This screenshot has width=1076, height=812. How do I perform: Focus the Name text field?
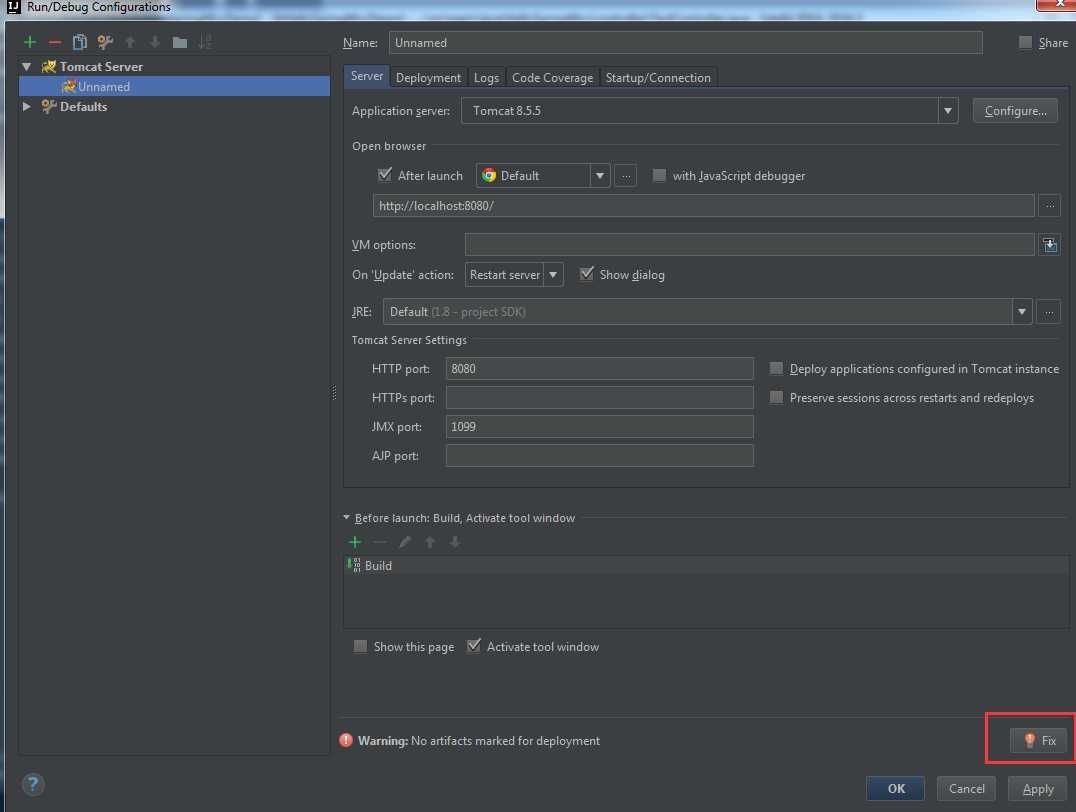686,43
